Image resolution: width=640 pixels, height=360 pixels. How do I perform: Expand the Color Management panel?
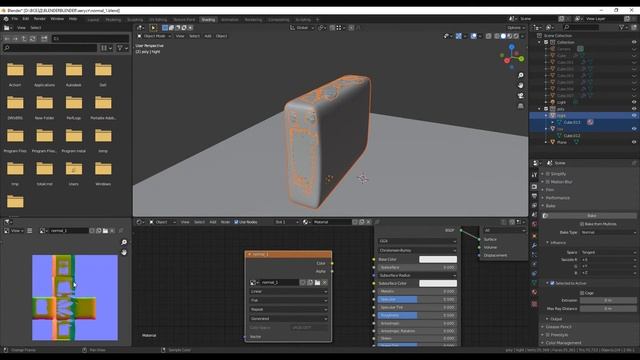pos(563,343)
